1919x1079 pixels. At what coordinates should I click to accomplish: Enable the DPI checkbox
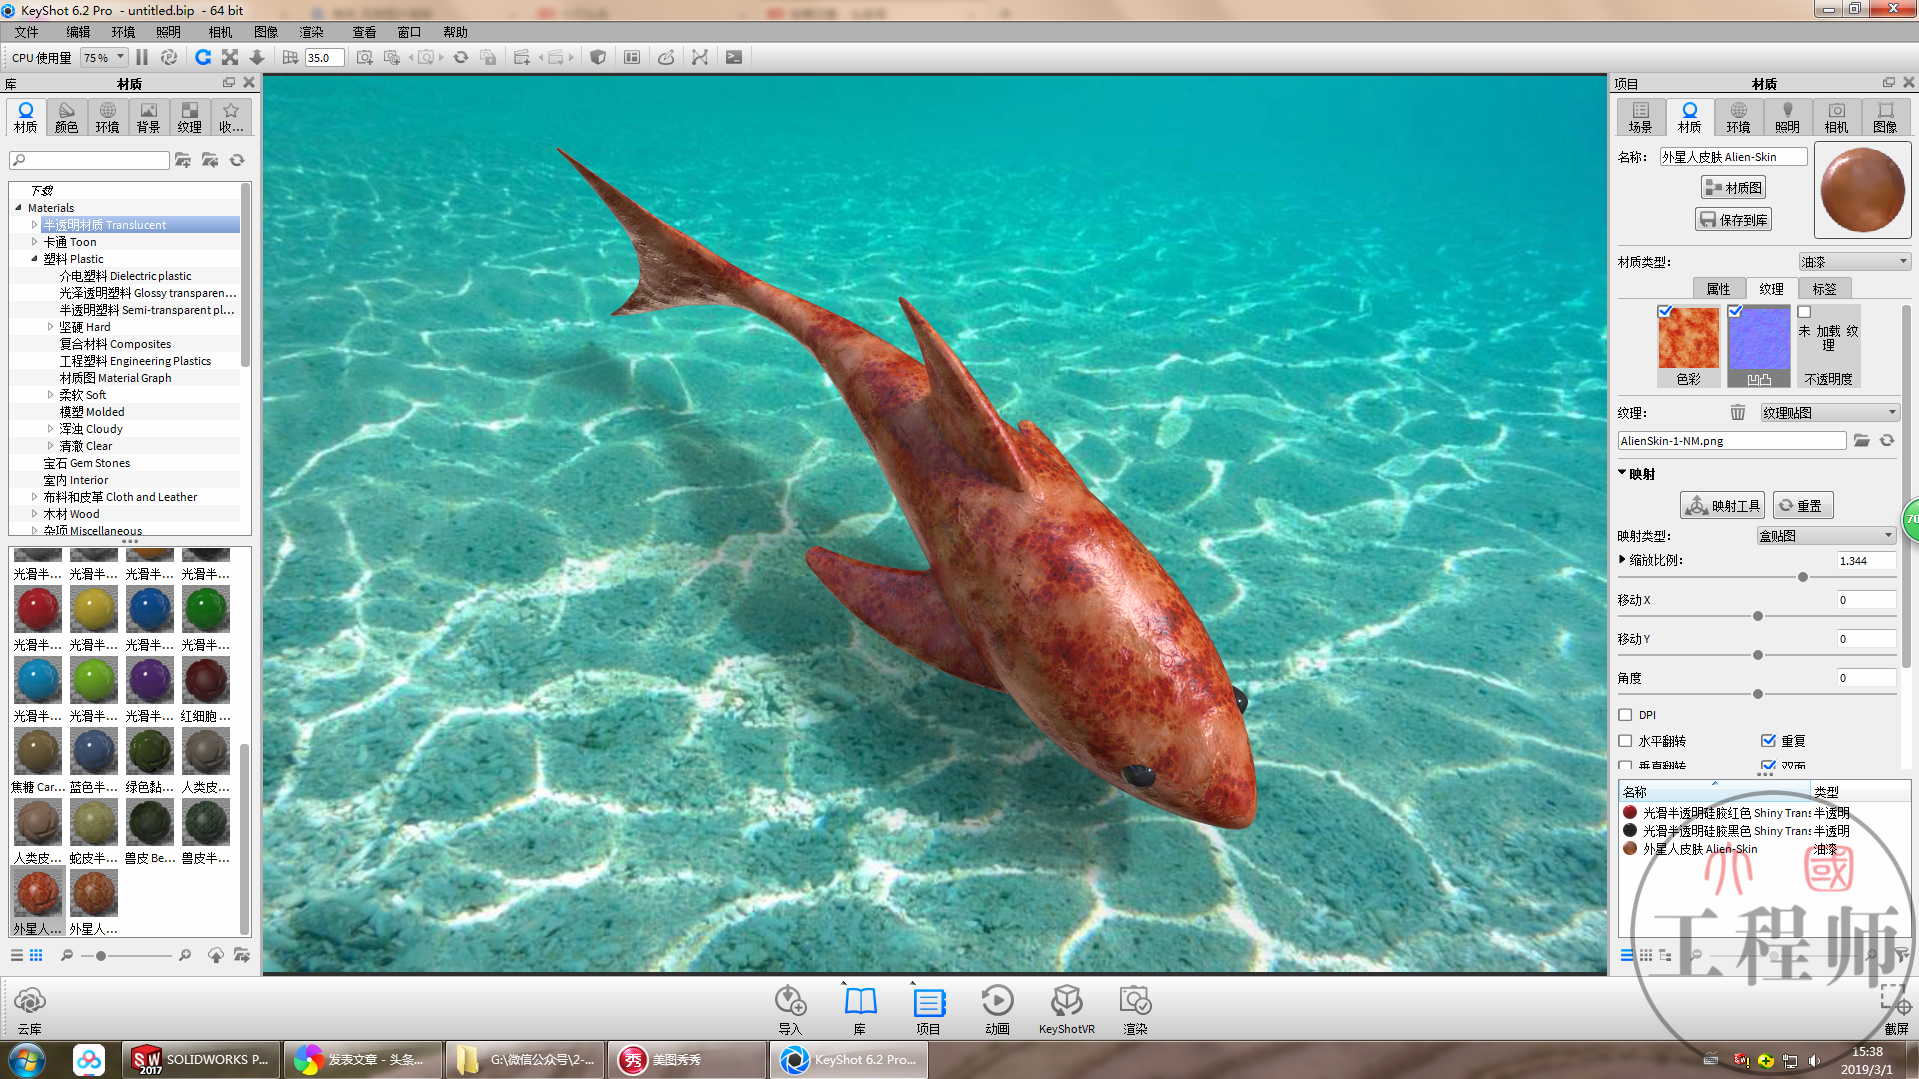1625,715
